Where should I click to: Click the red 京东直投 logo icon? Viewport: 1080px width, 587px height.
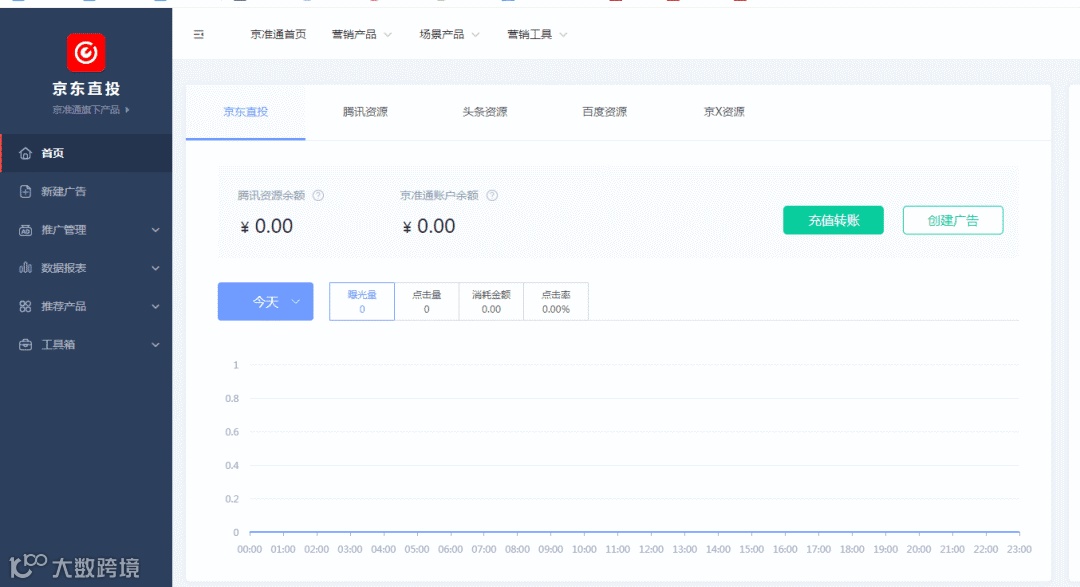86,52
